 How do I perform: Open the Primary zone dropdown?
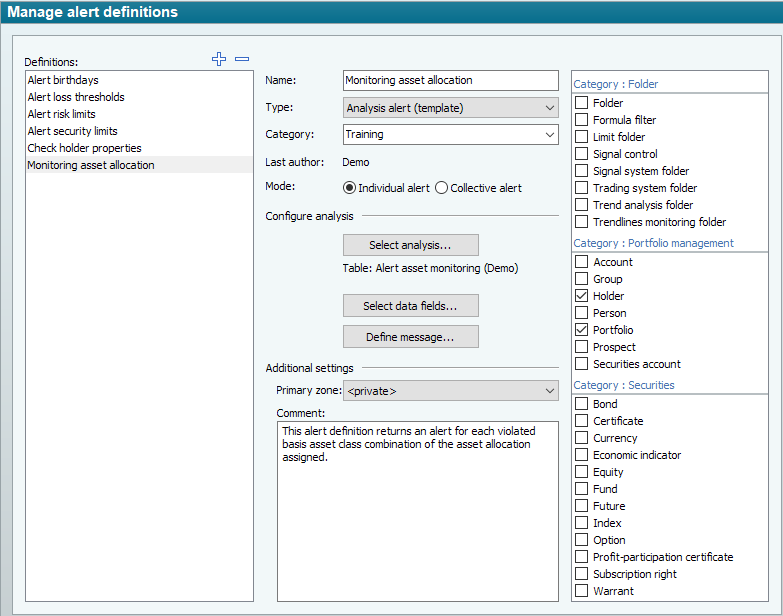tap(450, 391)
